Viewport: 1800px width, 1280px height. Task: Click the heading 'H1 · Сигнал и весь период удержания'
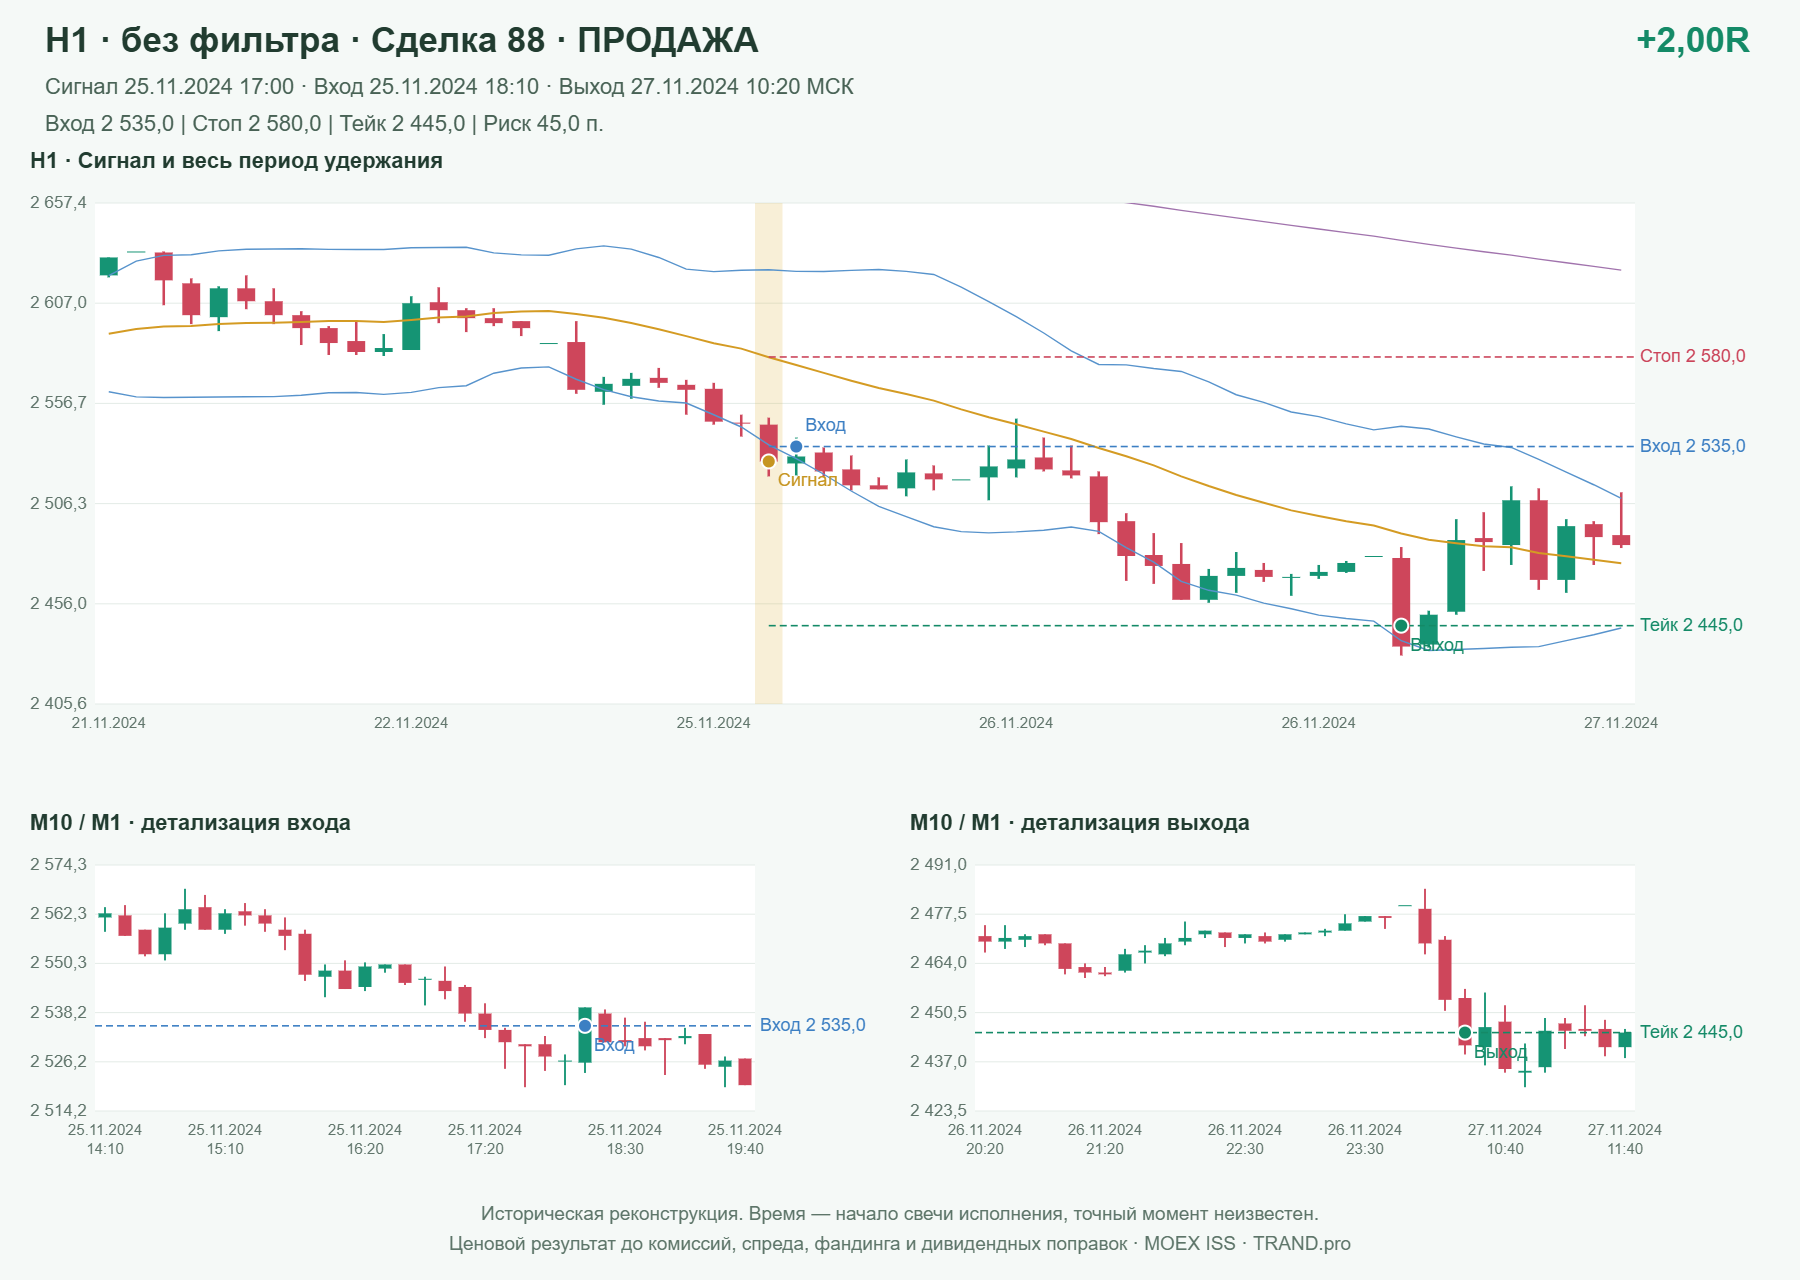pos(236,161)
